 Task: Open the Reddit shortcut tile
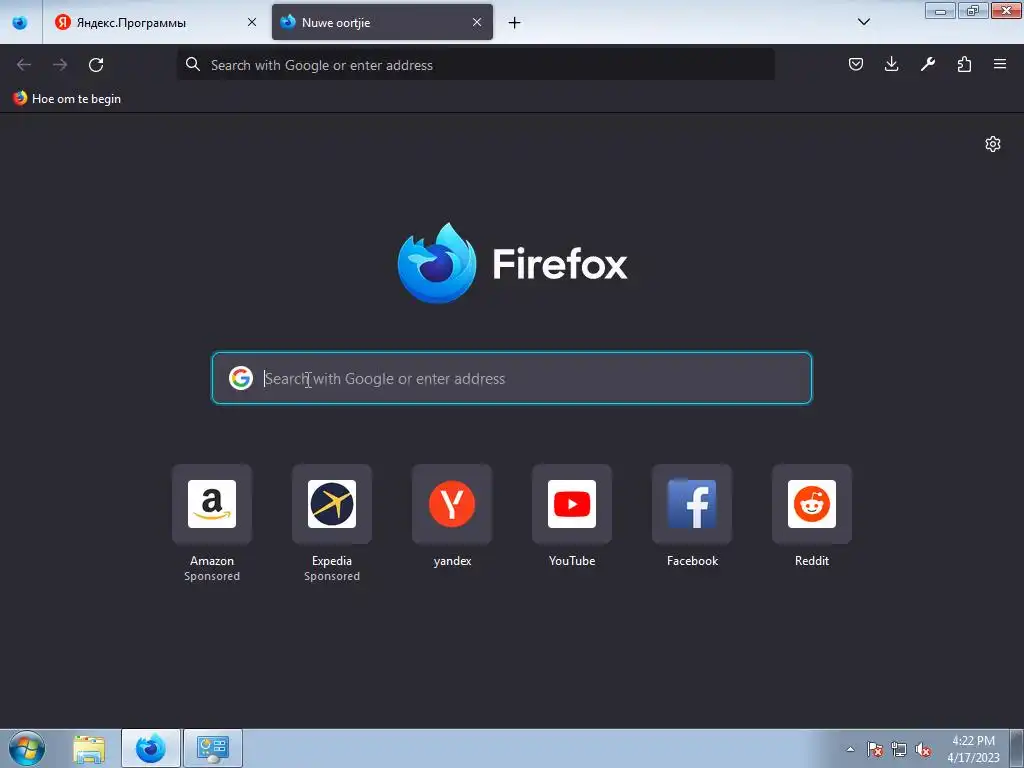(812, 504)
